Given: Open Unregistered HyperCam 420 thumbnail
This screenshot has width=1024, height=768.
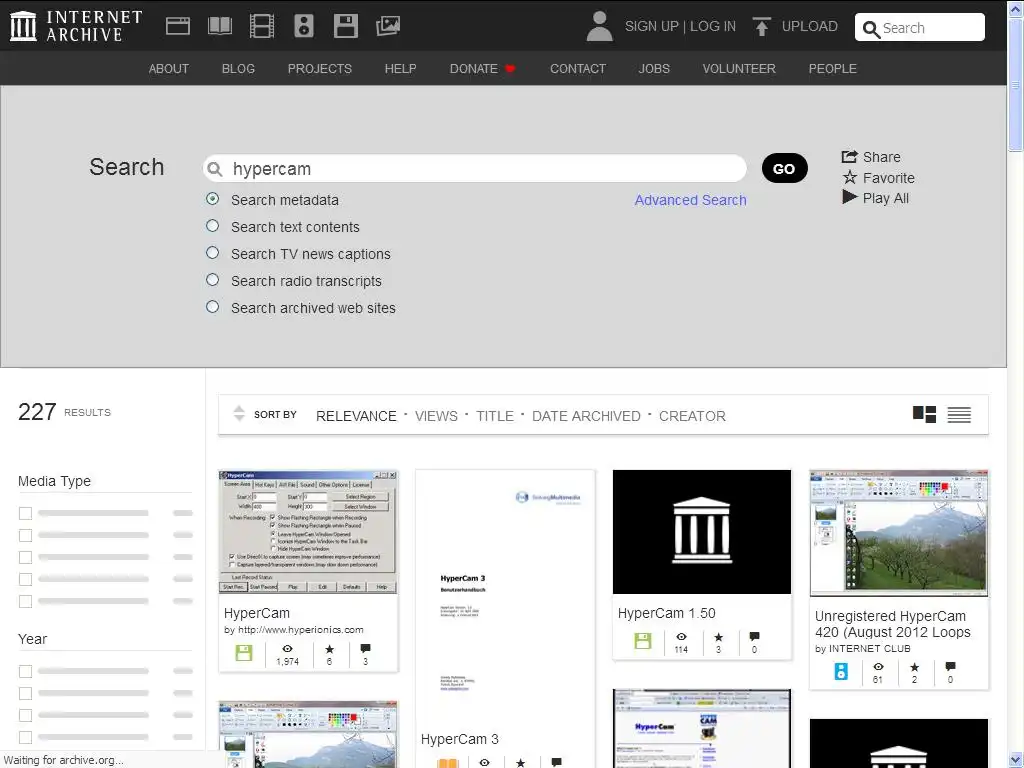Looking at the screenshot, I should point(899,533).
